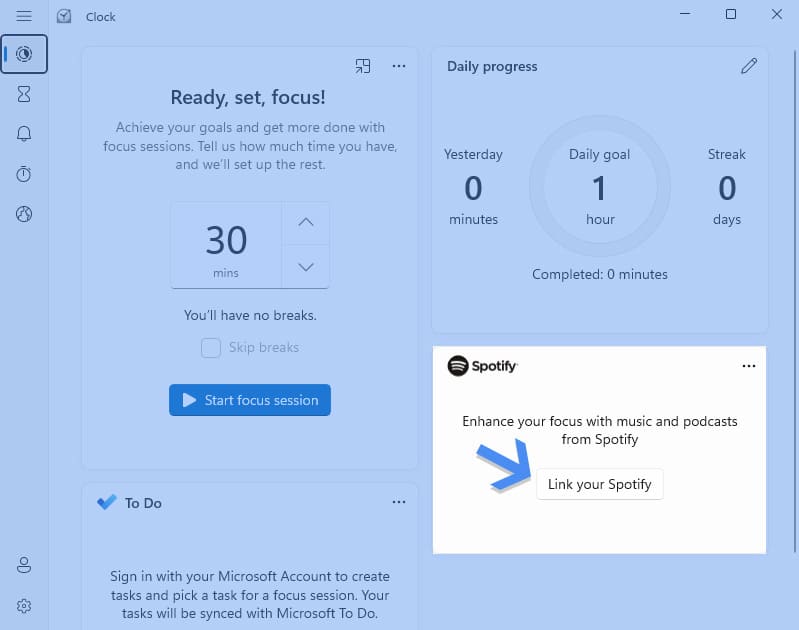Viewport: 799px width, 630px height.
Task: Start the focus session
Action: [x=250, y=400]
